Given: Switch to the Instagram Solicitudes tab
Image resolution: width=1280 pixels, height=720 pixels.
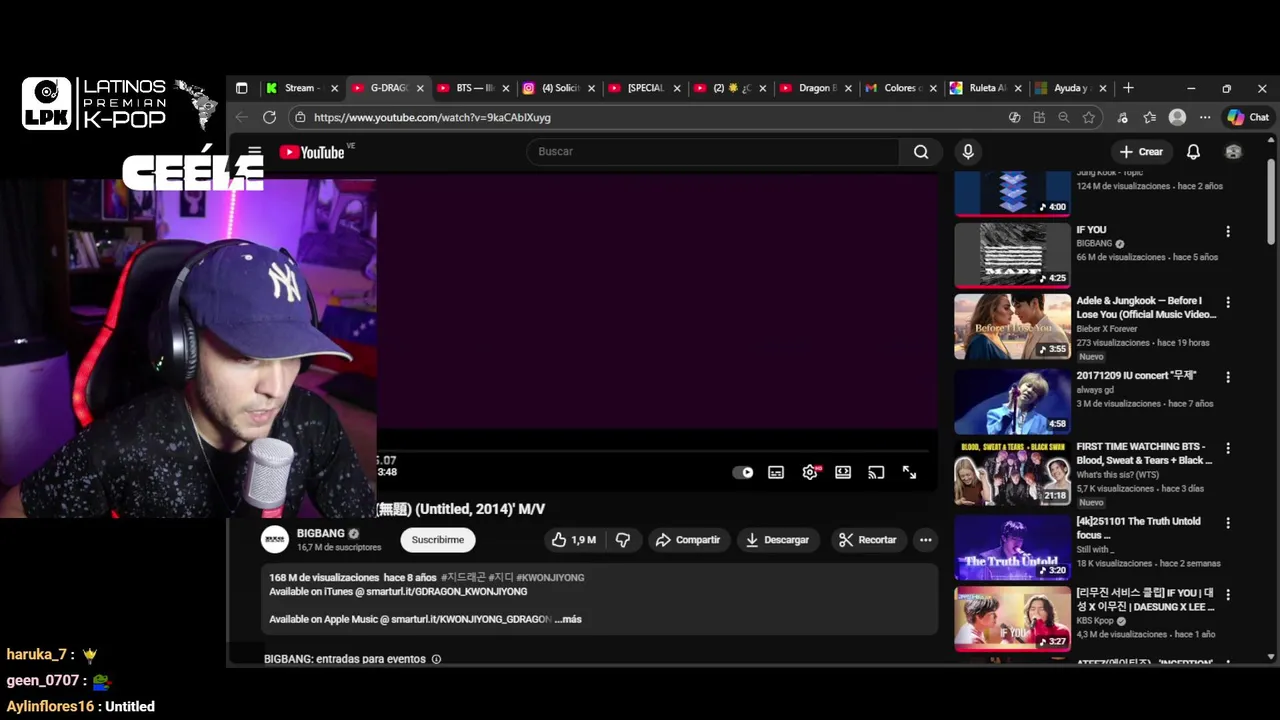Looking at the screenshot, I should coord(557,88).
